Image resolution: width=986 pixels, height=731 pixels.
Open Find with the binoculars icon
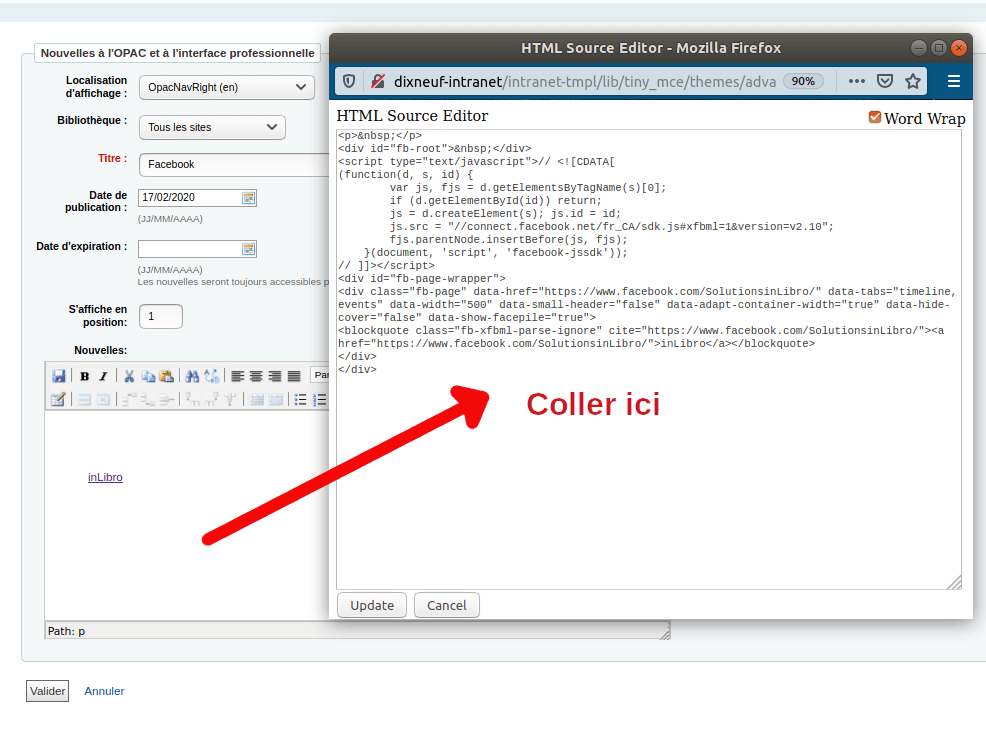(192, 376)
